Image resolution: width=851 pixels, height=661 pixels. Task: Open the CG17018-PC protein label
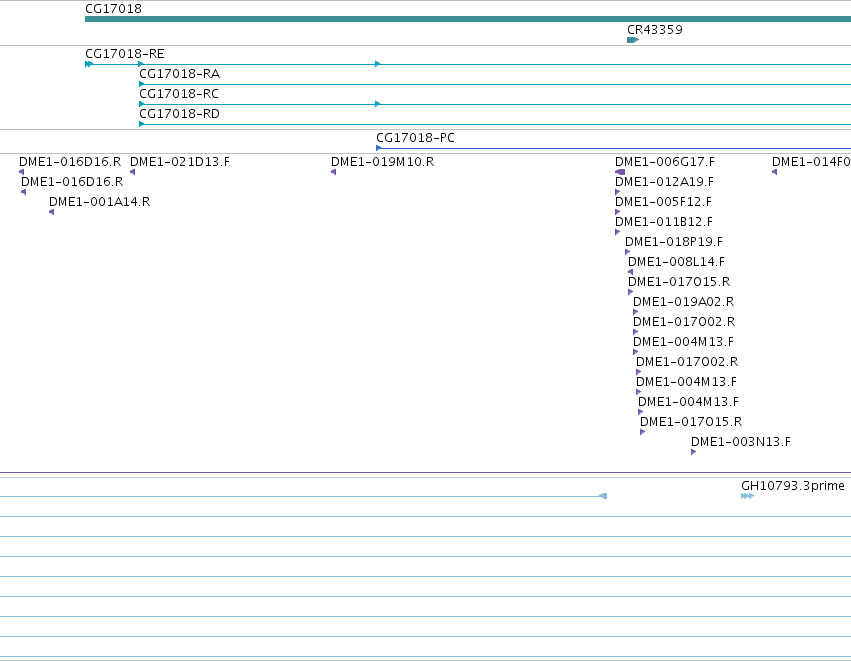(x=416, y=138)
